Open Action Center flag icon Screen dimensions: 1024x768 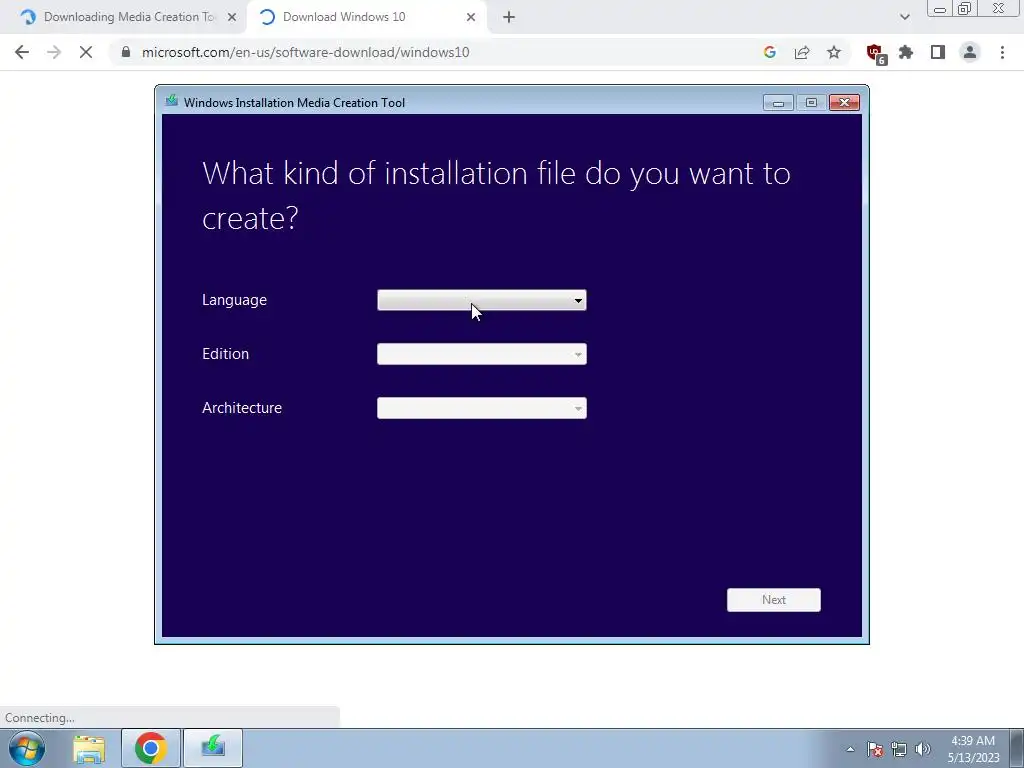(x=875, y=749)
